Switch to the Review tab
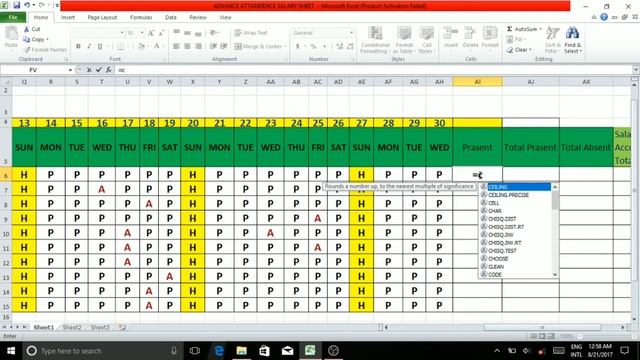Viewport: 640px width, 360px height. click(198, 18)
